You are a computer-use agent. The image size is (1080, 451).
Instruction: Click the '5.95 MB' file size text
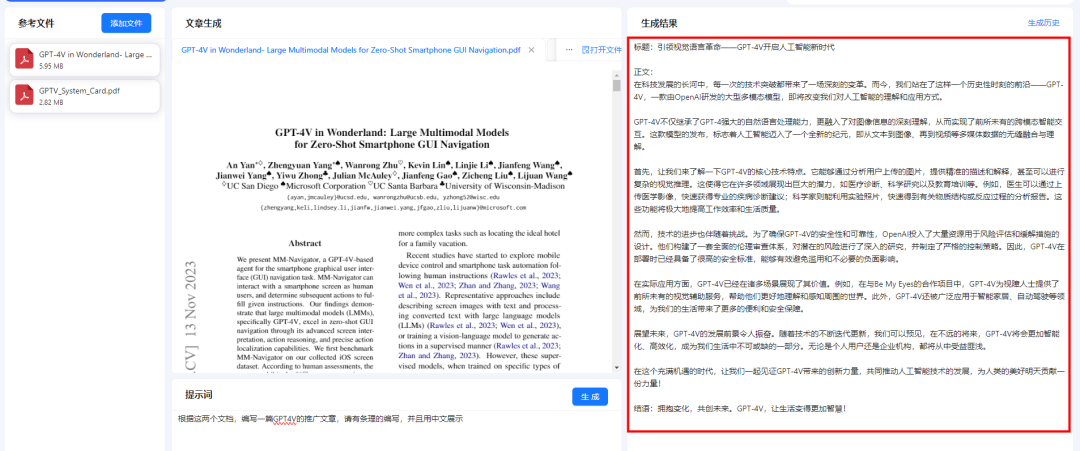point(51,67)
